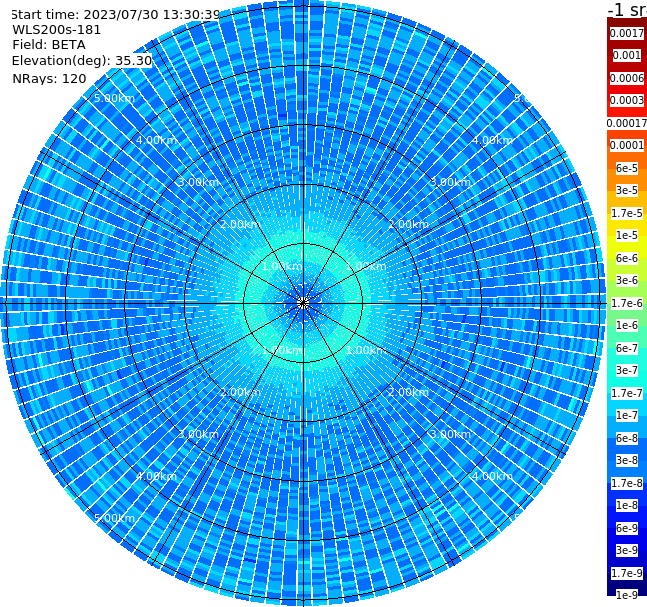Click the northwest 5.00km range ring label
647x607 pixels.
pyautogui.click(x=114, y=98)
